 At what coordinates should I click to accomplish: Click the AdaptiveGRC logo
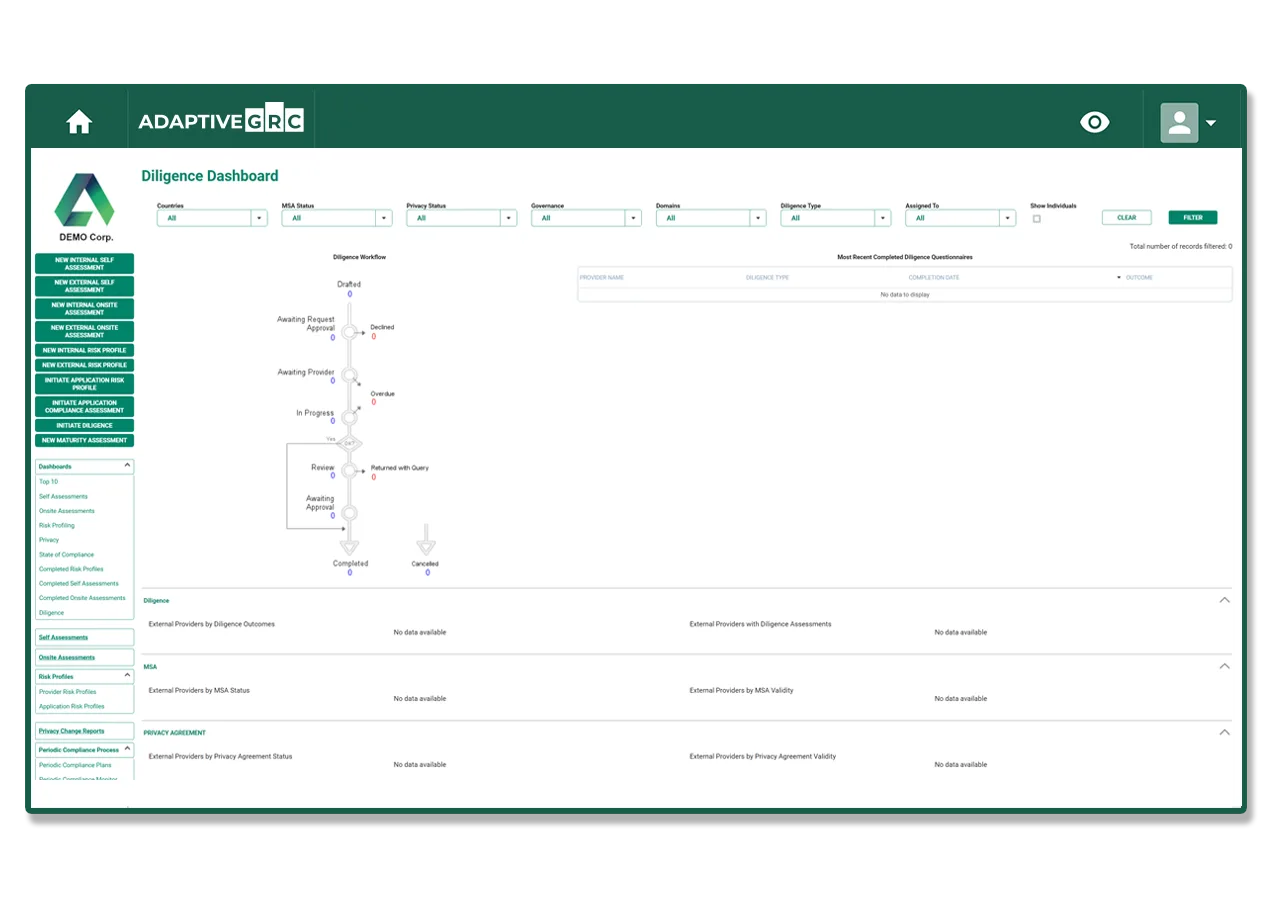click(221, 121)
